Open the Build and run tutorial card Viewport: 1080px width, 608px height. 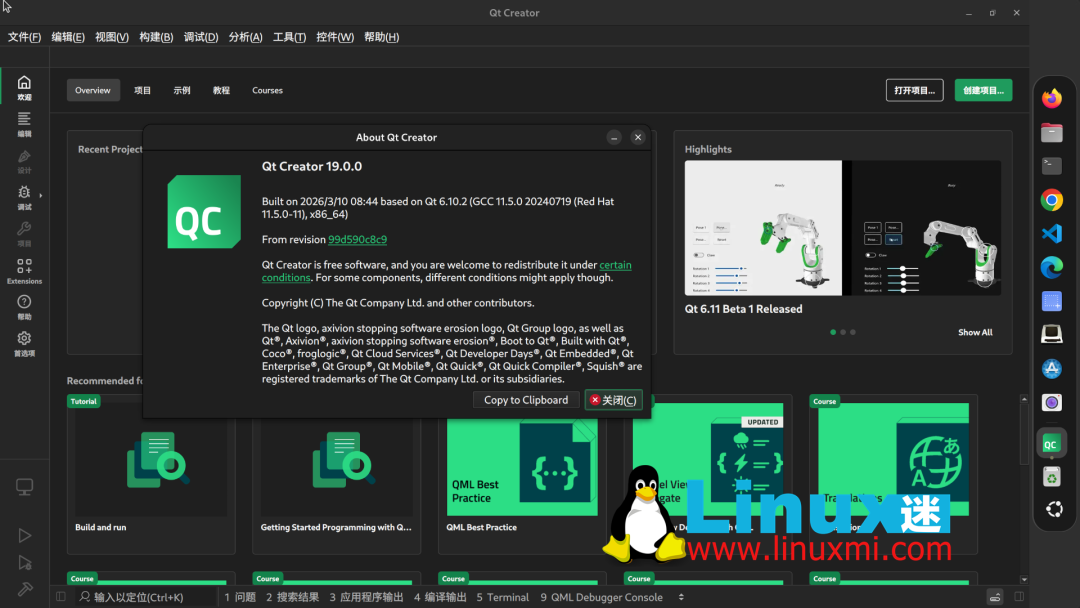[x=151, y=474]
